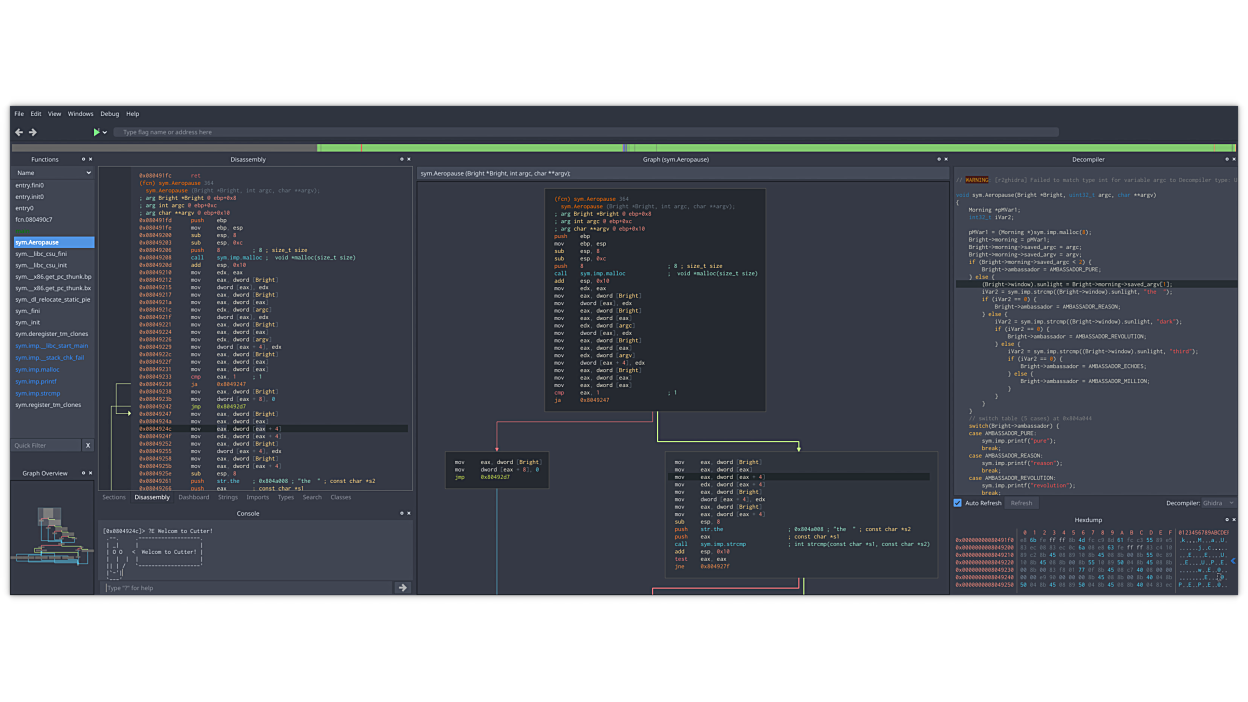1248x702 pixels.
Task: Open the debug play button dropdown arrow
Action: tap(105, 132)
